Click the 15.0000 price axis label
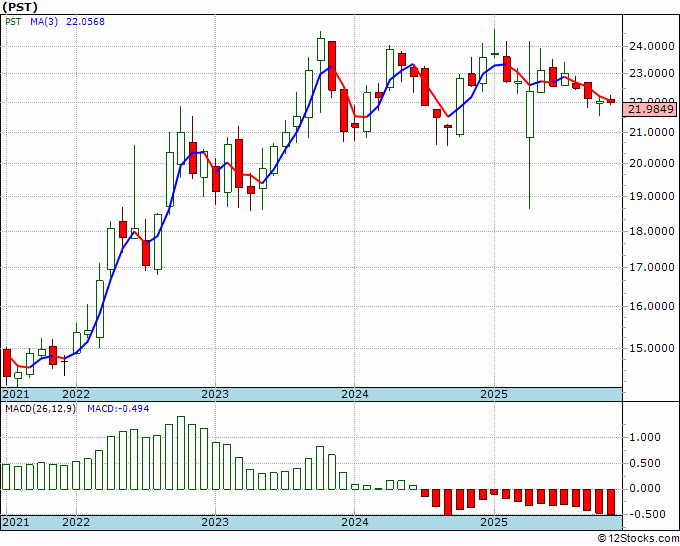The width and height of the screenshot is (680, 546). pyautogui.click(x=651, y=348)
